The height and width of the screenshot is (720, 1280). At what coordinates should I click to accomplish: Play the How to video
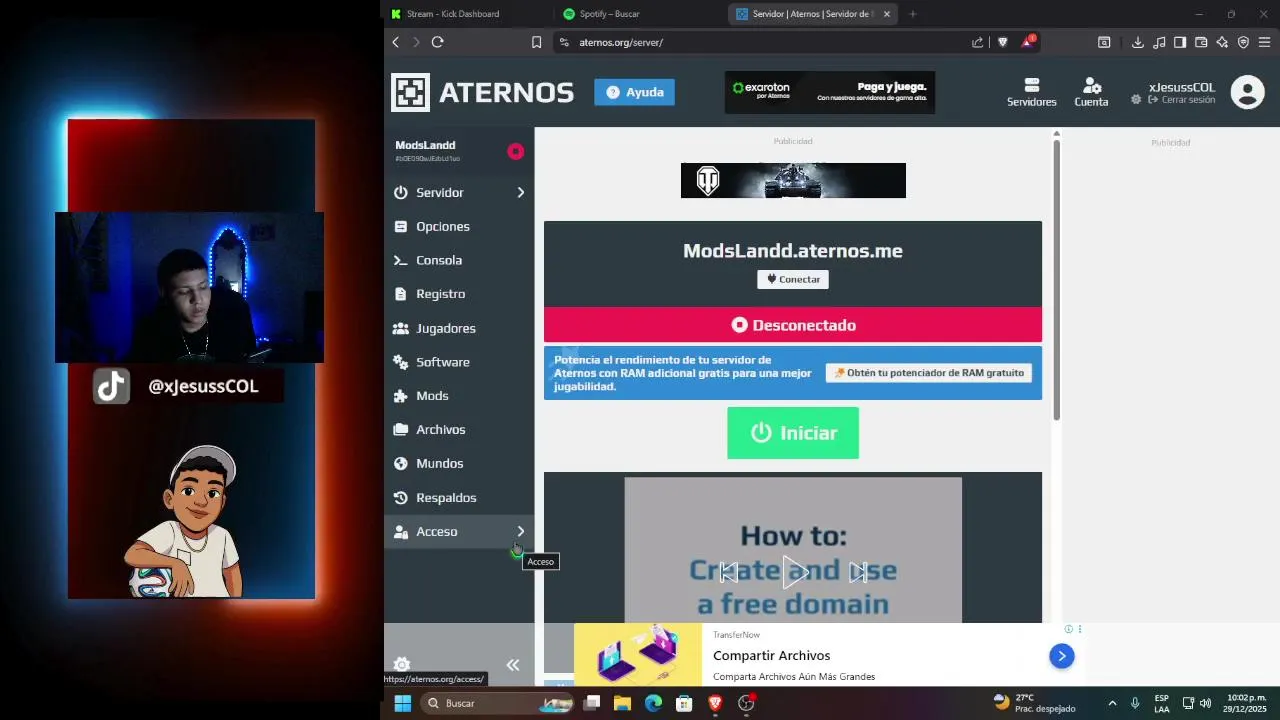coord(794,572)
